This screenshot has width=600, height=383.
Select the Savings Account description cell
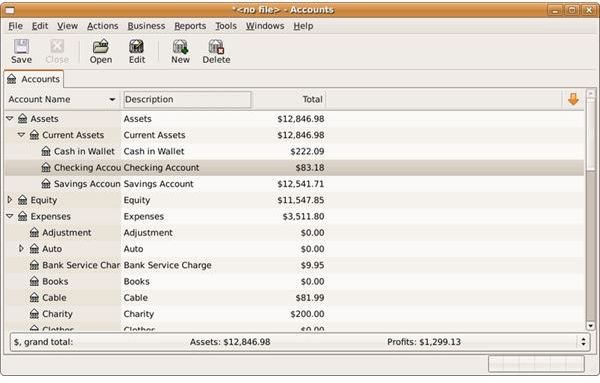point(158,184)
